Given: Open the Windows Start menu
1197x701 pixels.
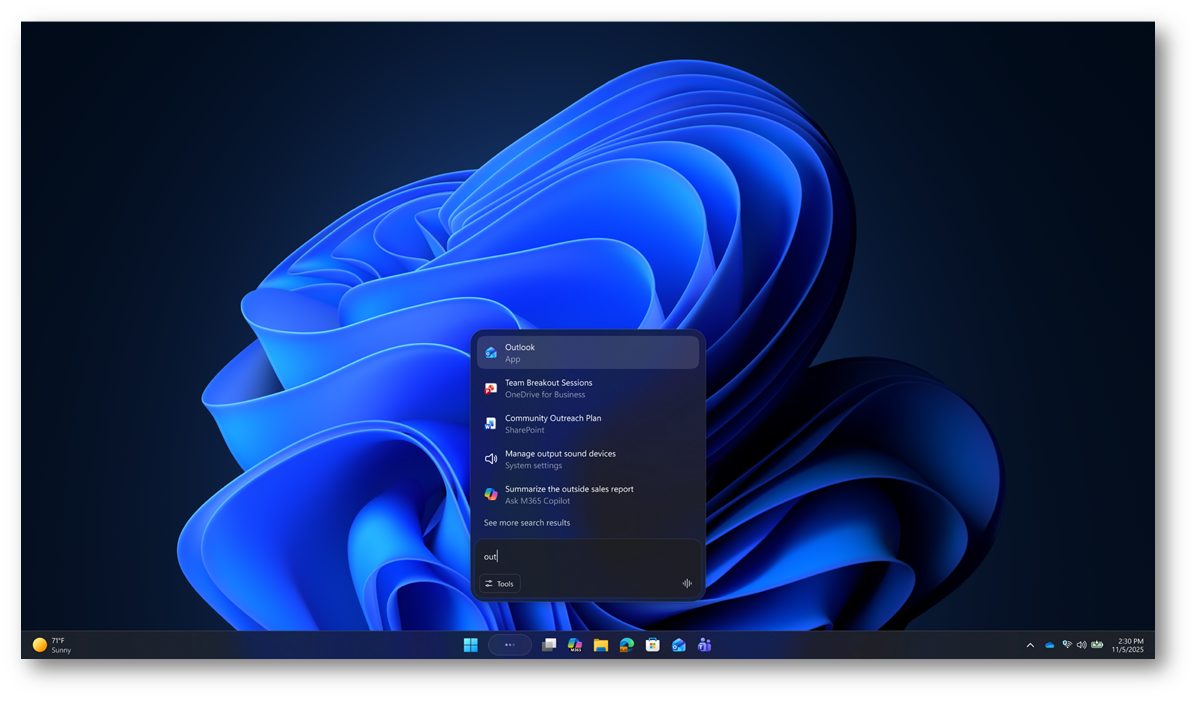Looking at the screenshot, I should point(470,645).
